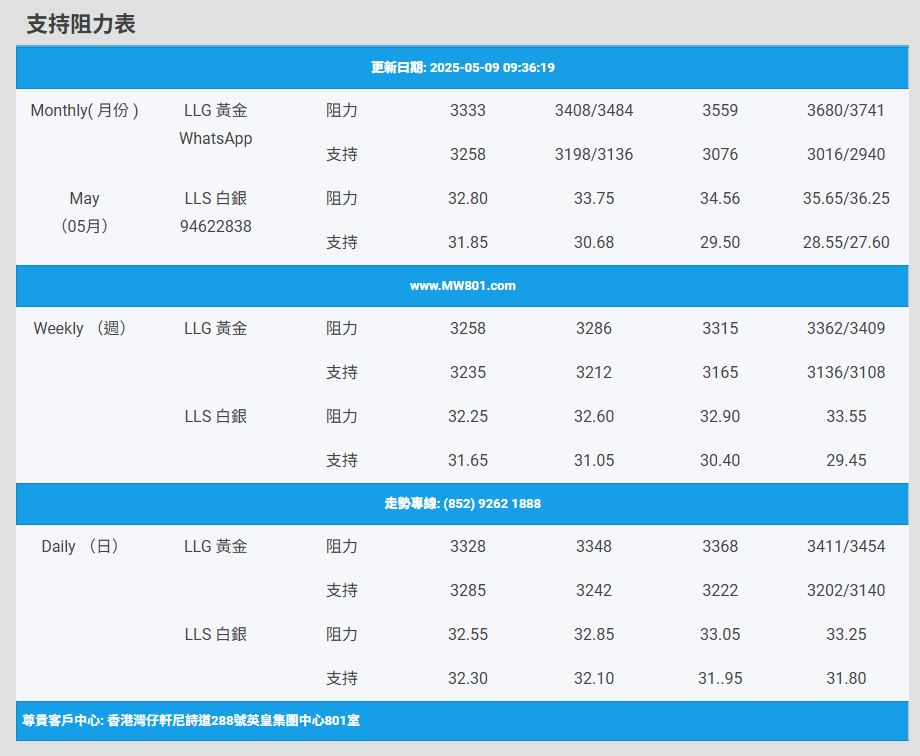Image resolution: width=920 pixels, height=756 pixels.
Task: Select the value 33.05
Action: [720, 634]
